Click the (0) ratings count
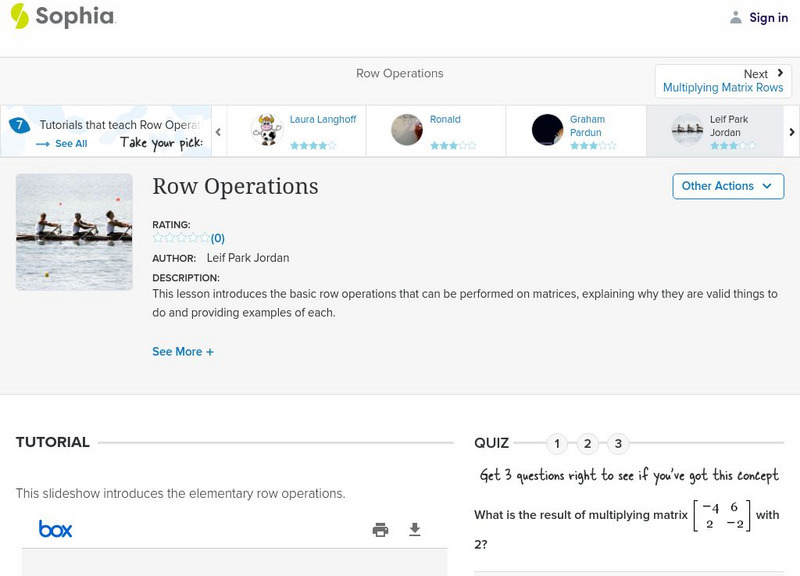 (217, 238)
